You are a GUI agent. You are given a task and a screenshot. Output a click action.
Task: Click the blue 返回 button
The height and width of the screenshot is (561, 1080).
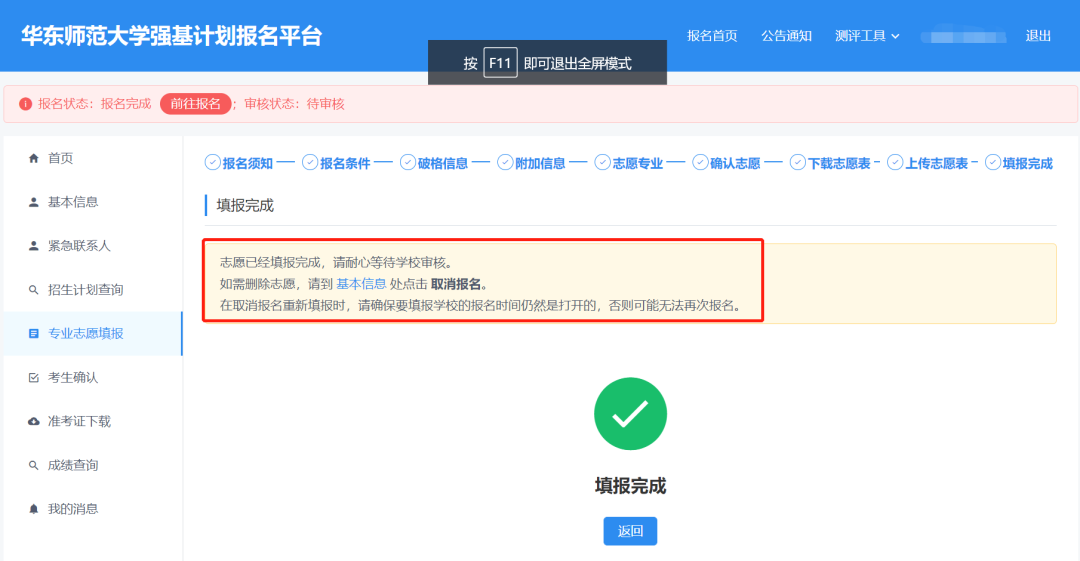[x=630, y=531]
